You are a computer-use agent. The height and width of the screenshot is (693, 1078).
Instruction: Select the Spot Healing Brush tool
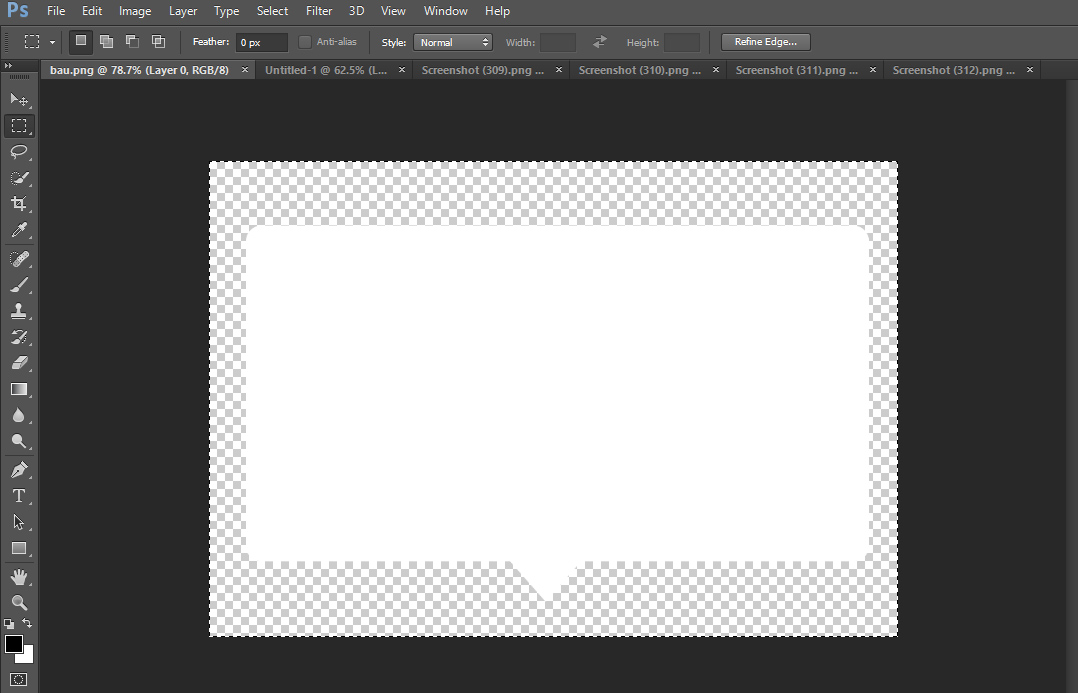(x=19, y=258)
